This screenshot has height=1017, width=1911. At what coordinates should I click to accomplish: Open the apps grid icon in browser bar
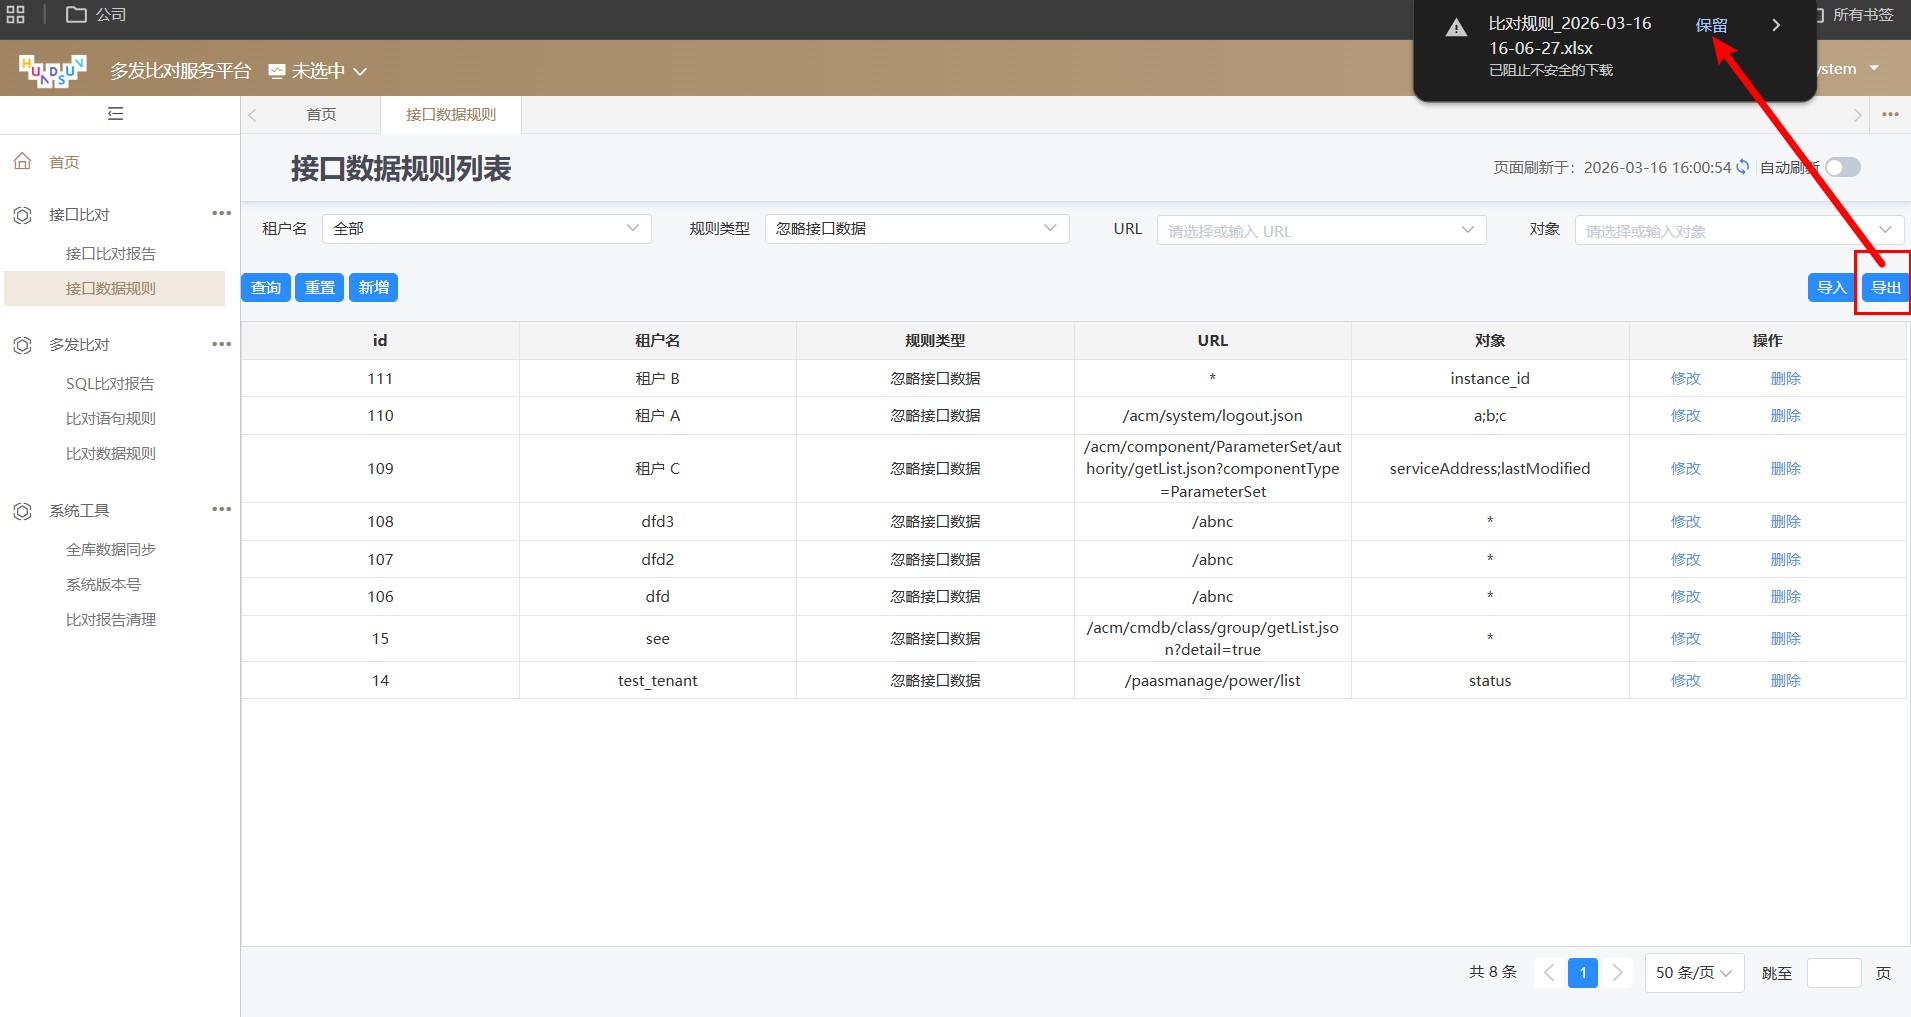pos(16,14)
